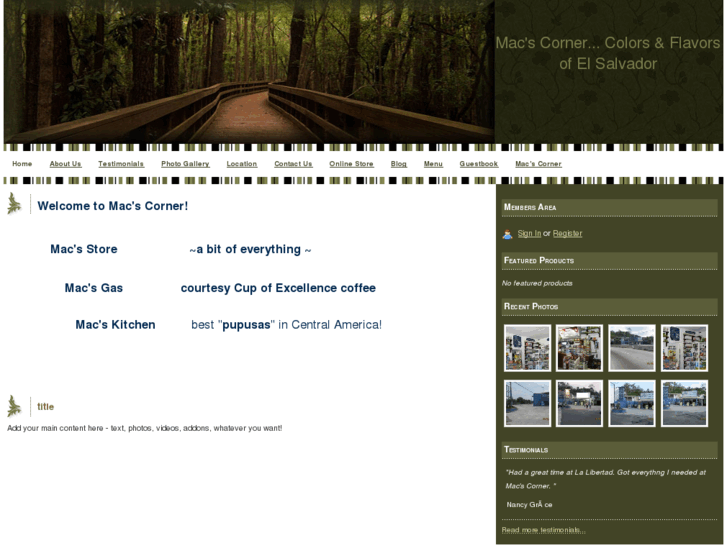
Task: Click the Welcome to Mac's Corner heading
Action: 113,205
